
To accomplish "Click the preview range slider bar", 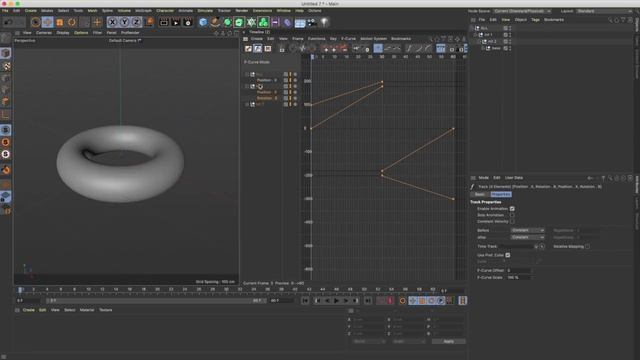I will [x=155, y=300].
